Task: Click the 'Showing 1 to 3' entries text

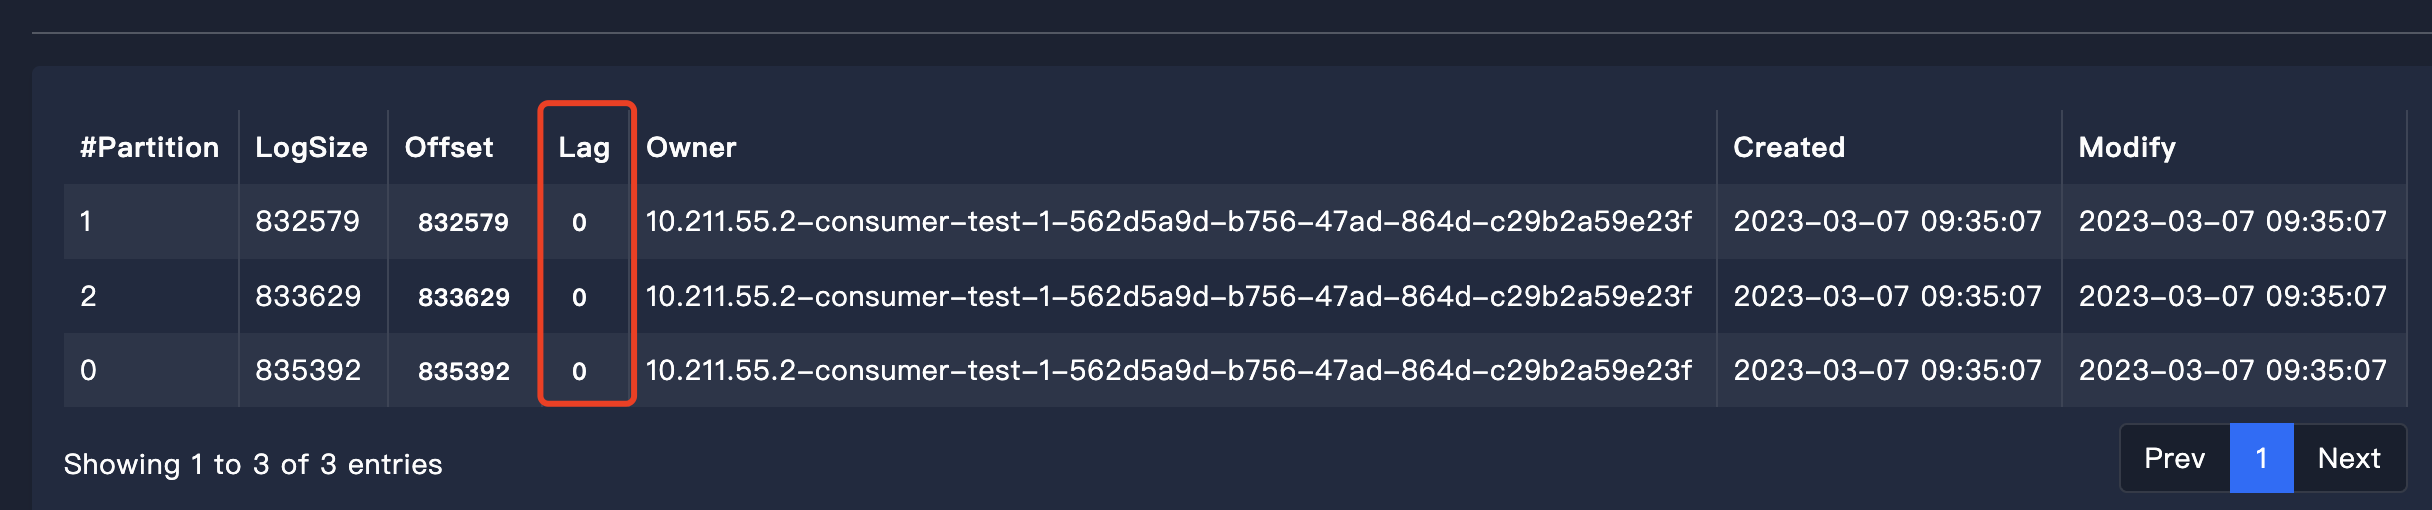Action: pyautogui.click(x=253, y=464)
